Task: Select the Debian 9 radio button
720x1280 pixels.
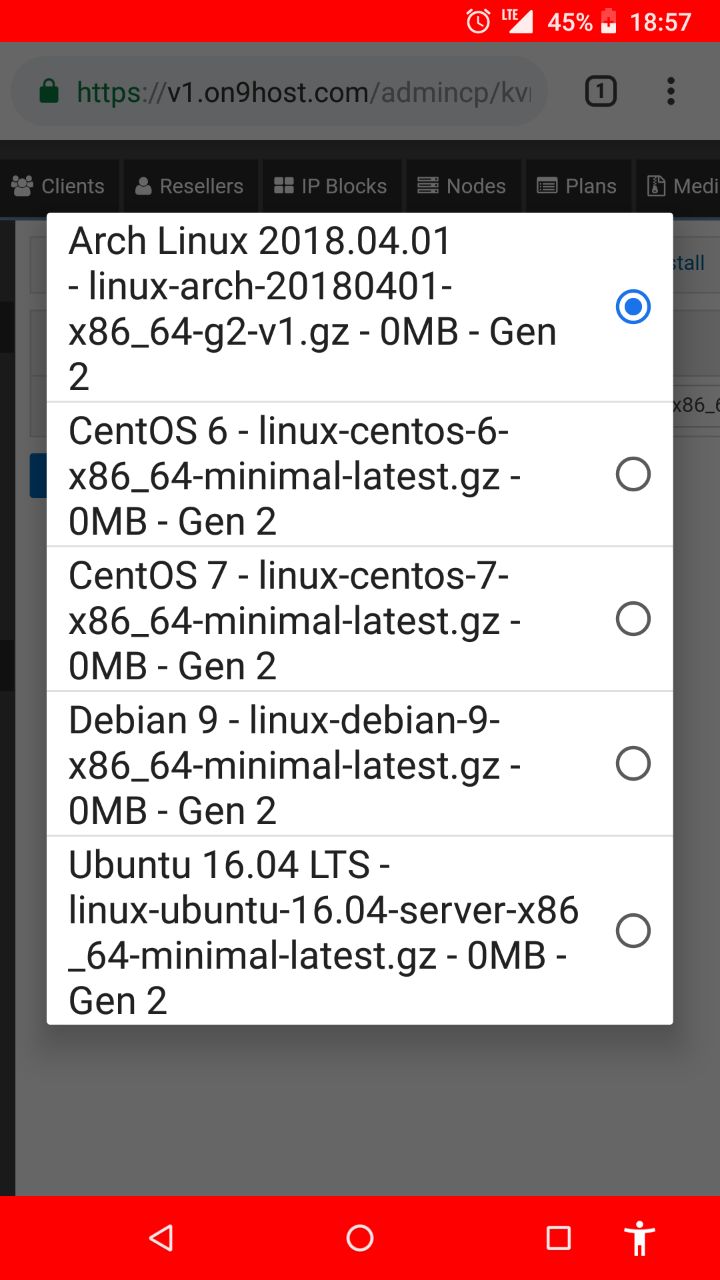Action: tap(633, 764)
